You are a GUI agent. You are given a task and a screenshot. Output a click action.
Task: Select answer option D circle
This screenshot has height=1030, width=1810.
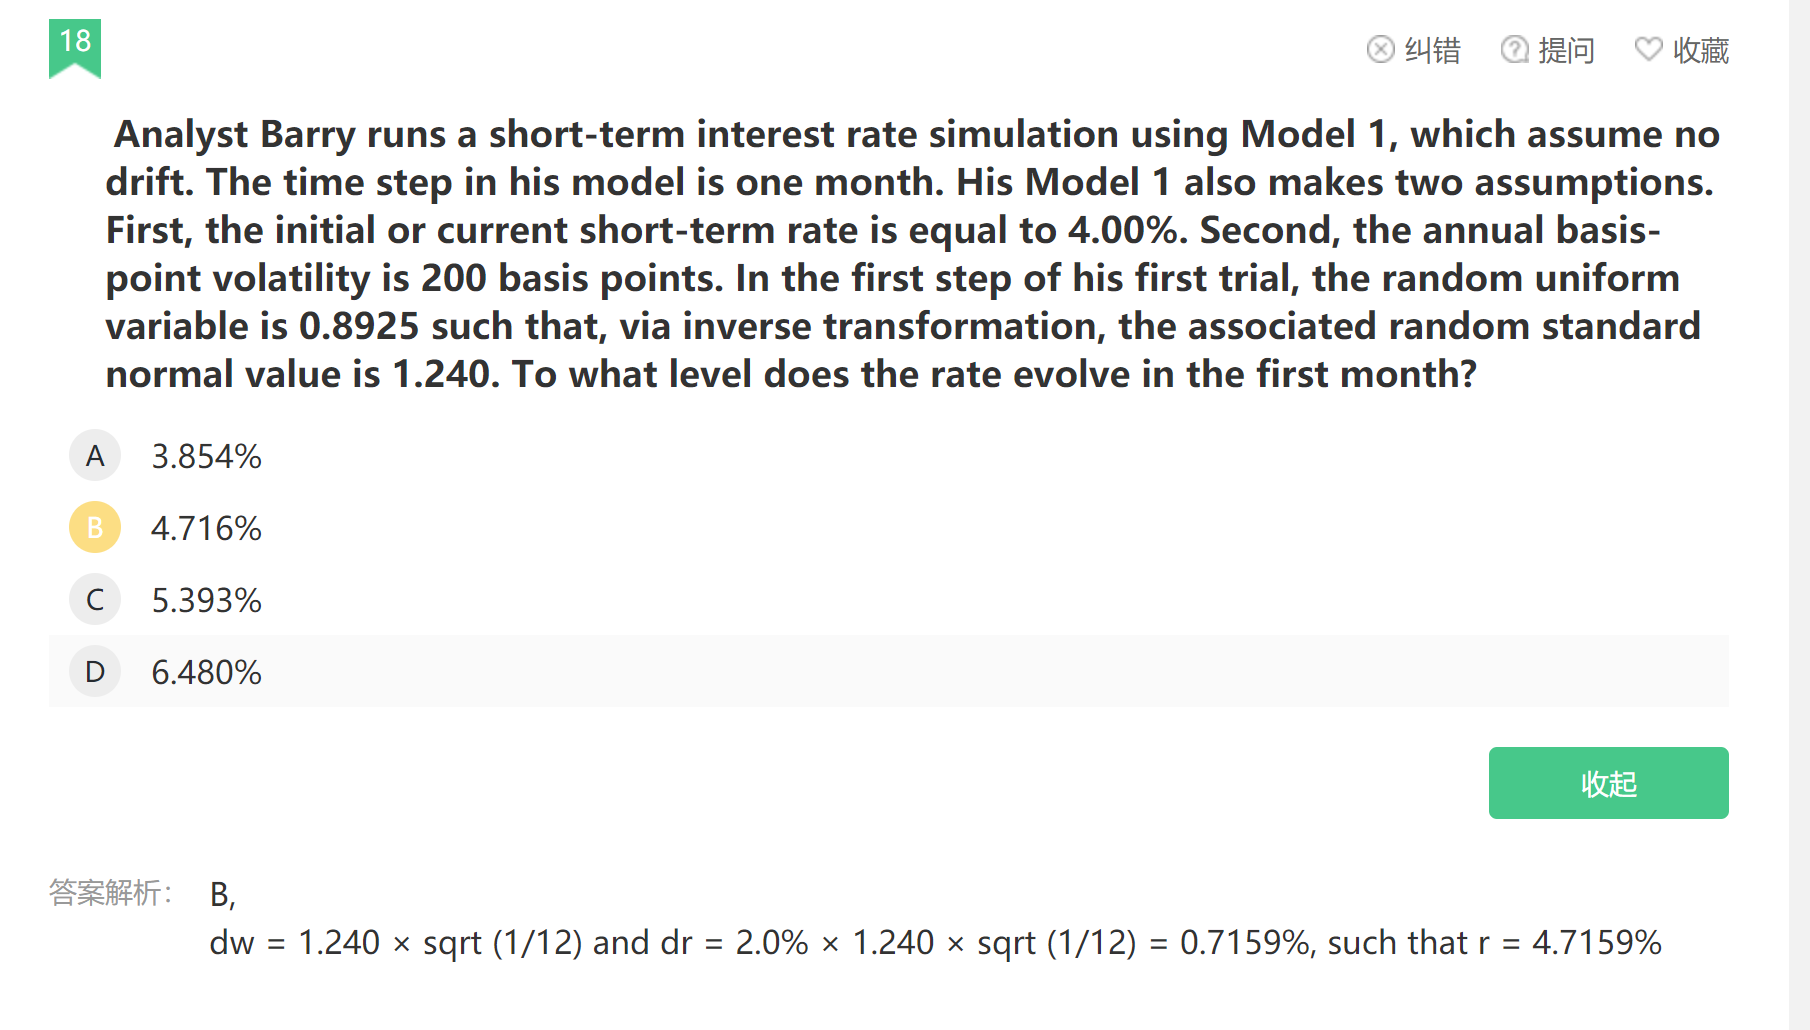[95, 672]
